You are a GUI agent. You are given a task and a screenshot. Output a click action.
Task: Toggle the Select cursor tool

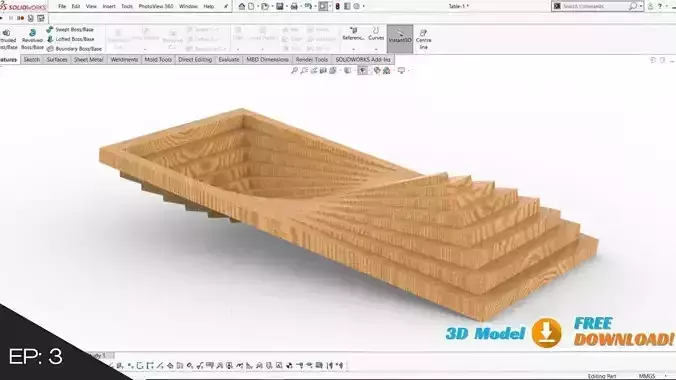pyautogui.click(x=323, y=6)
